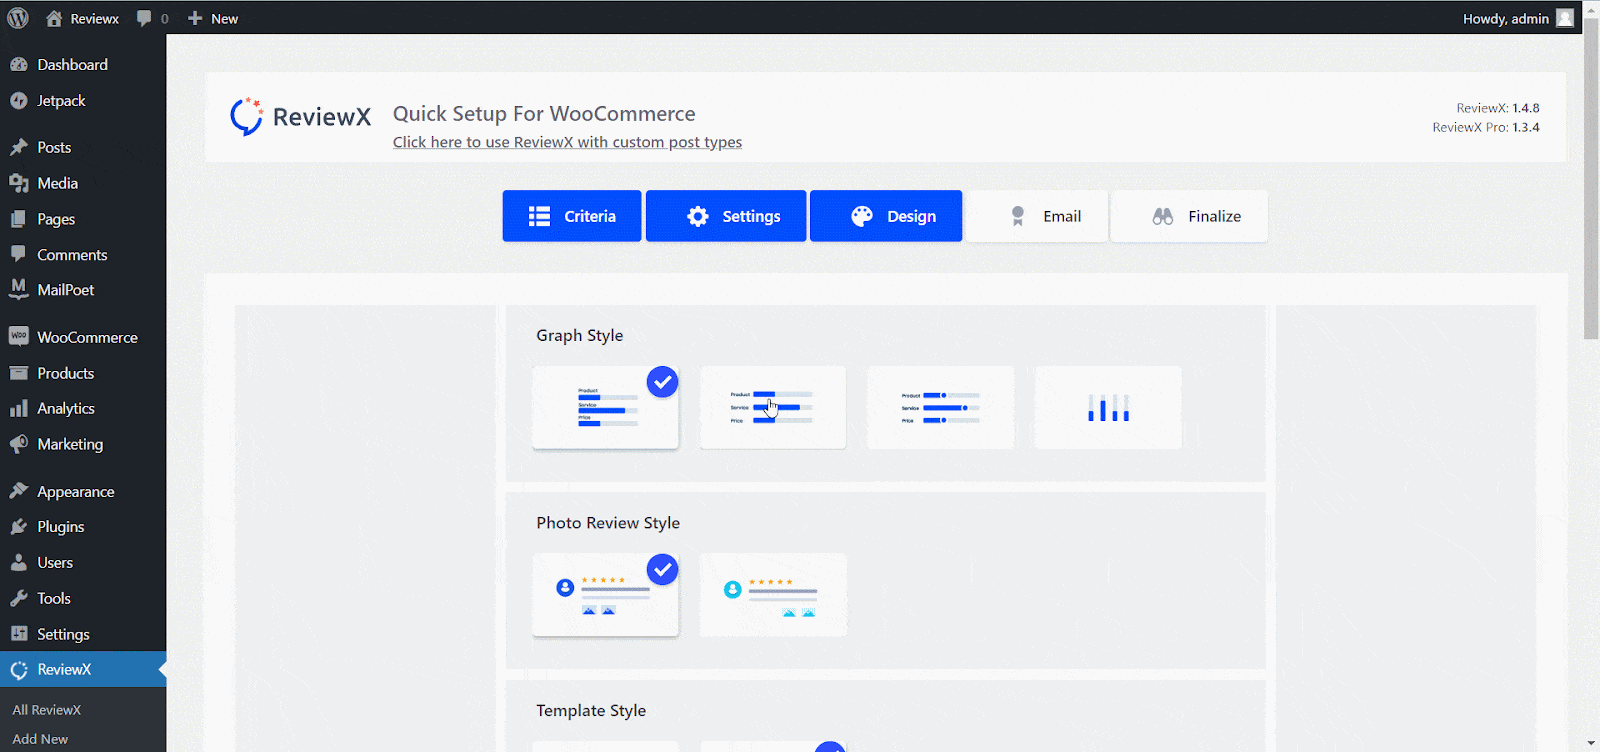Open Plugins from the sidebar
1600x752 pixels.
point(60,527)
